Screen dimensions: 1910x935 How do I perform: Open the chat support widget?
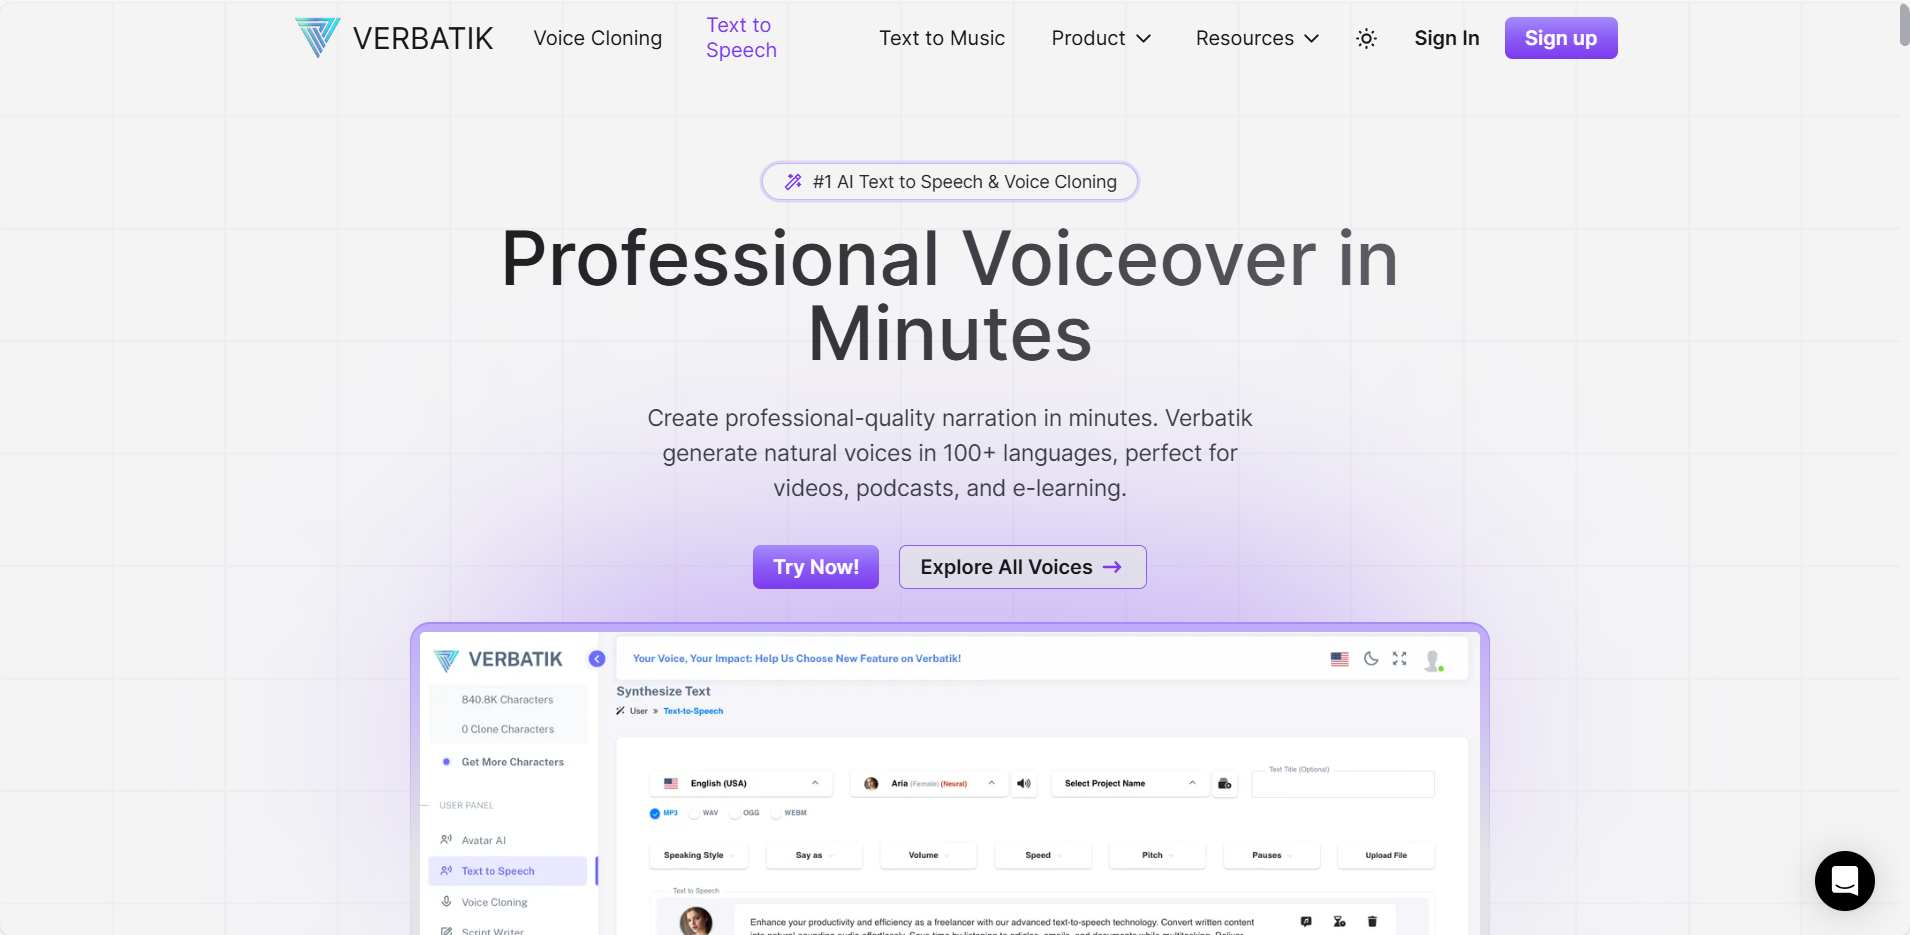(1844, 880)
